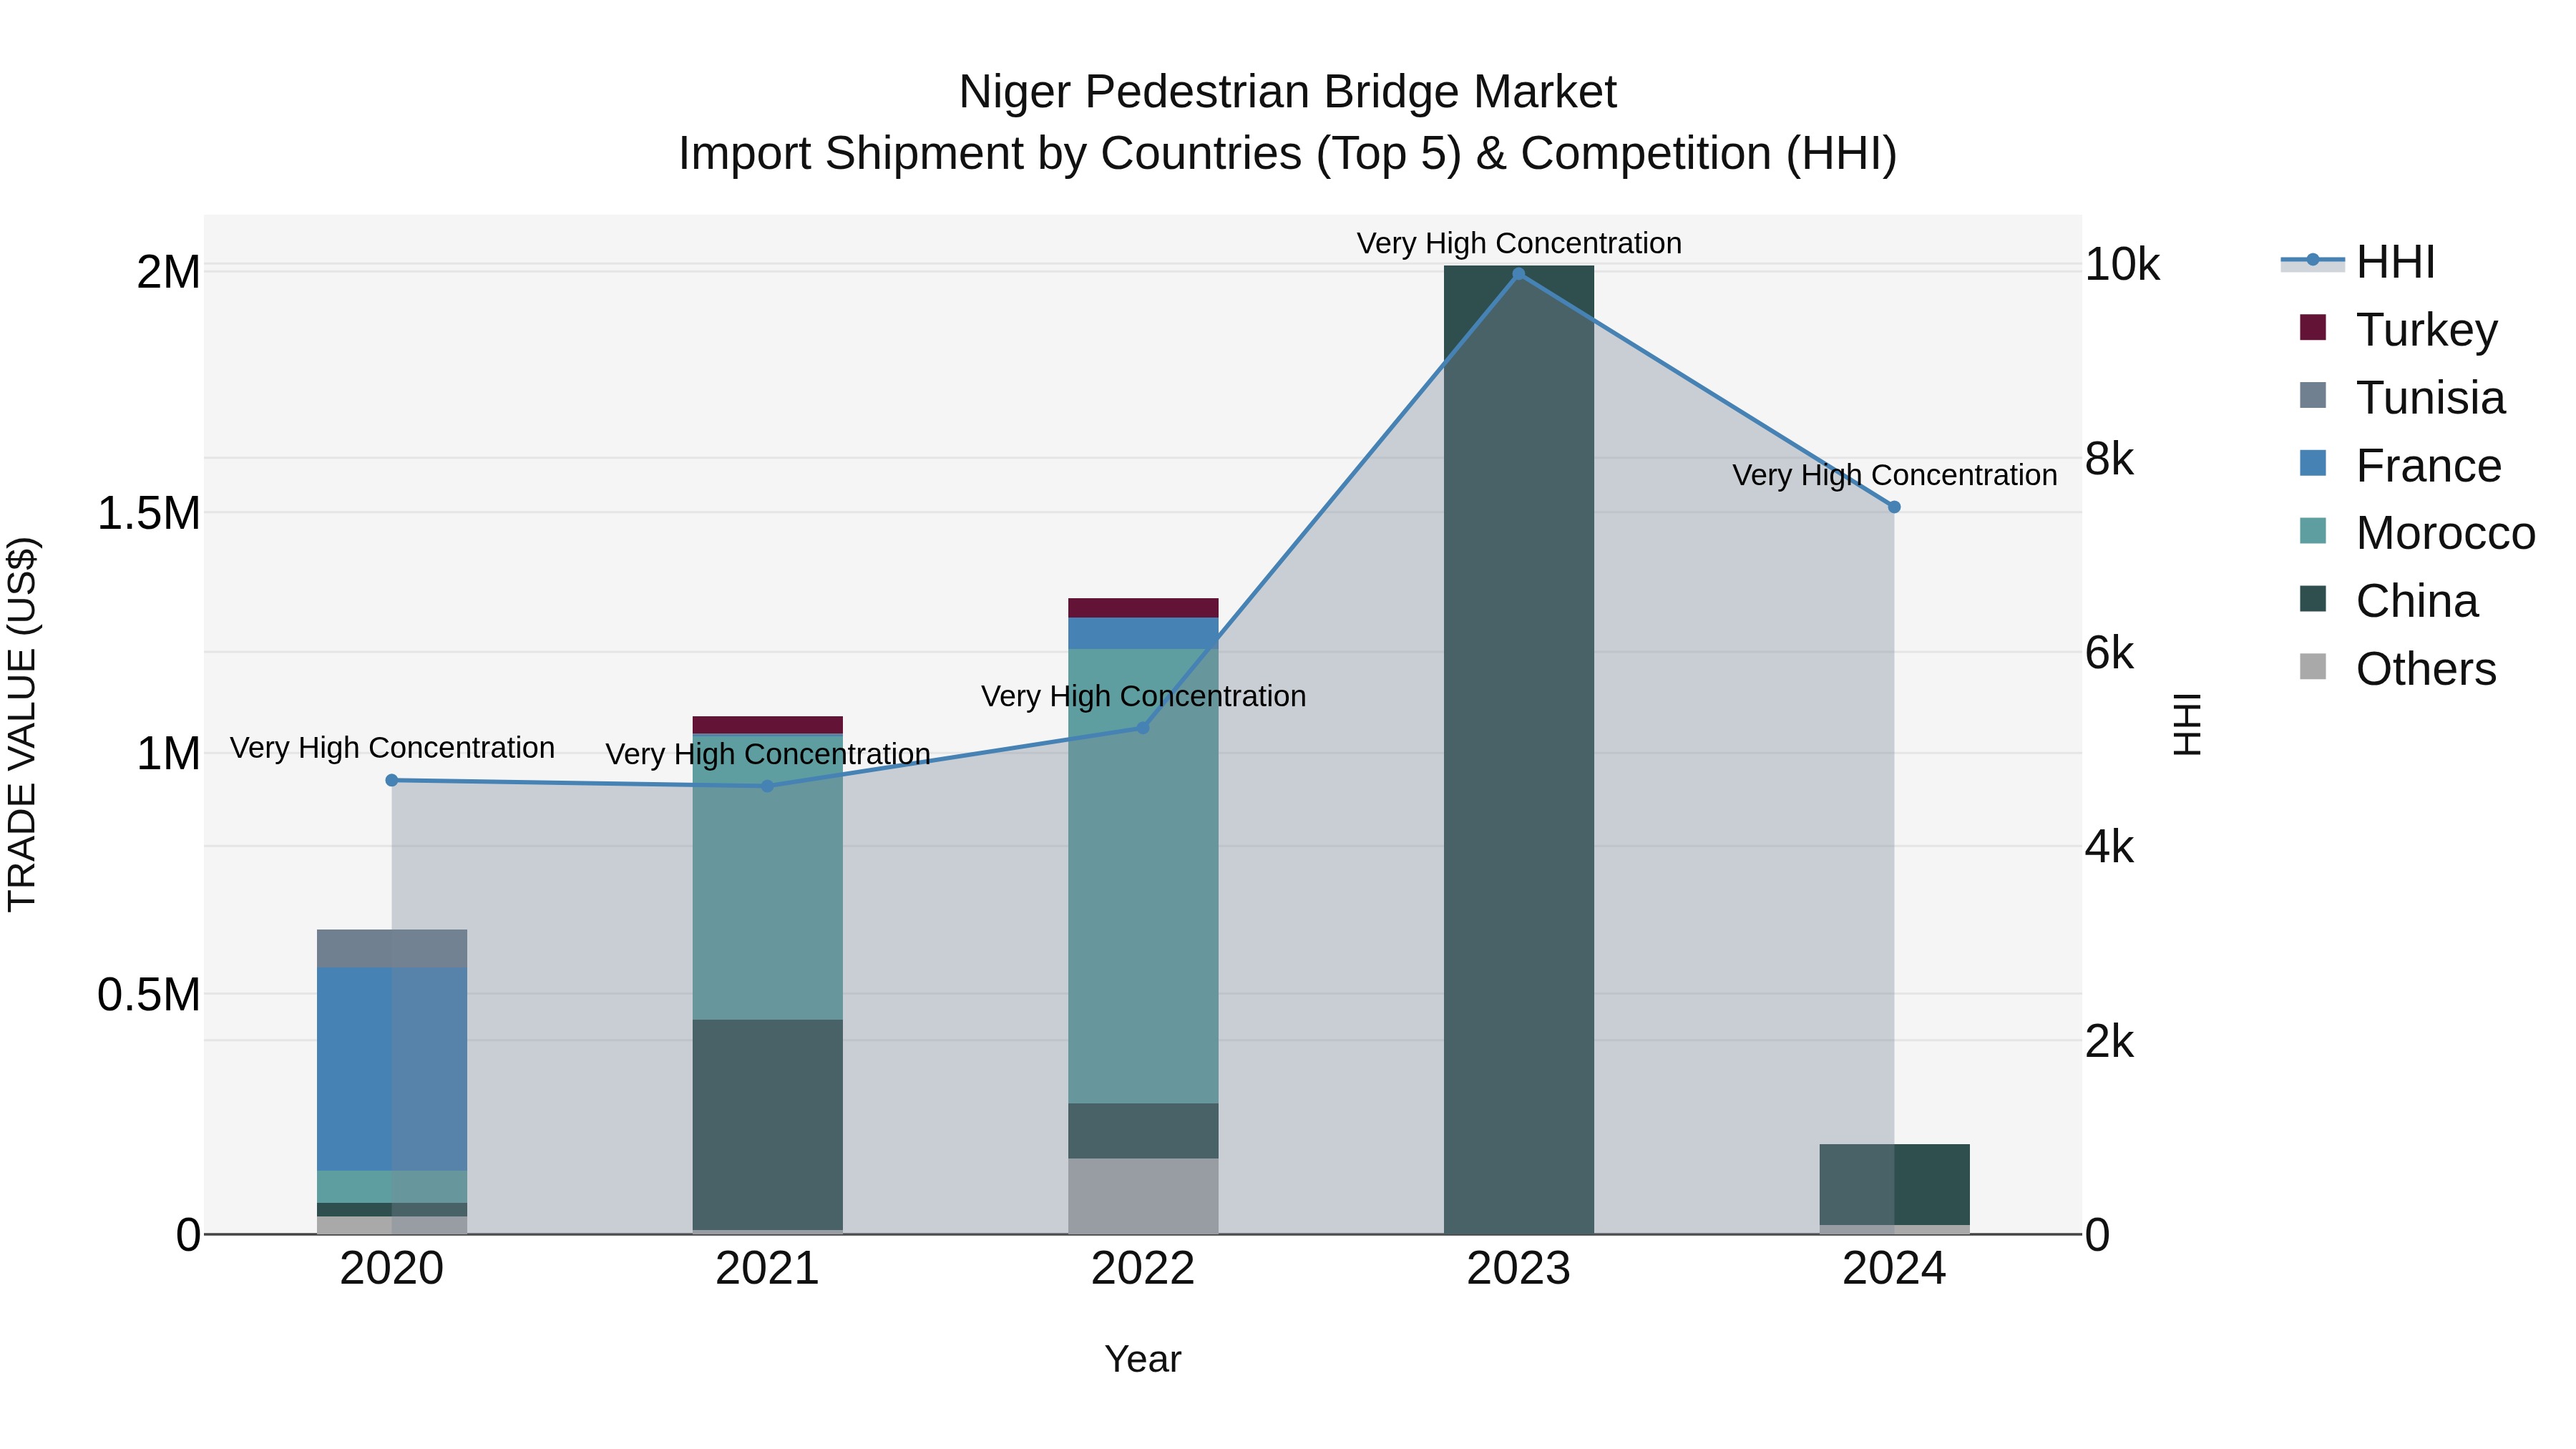Click the 2020 x-axis label
The image size is (2576, 1449).
click(x=392, y=1269)
